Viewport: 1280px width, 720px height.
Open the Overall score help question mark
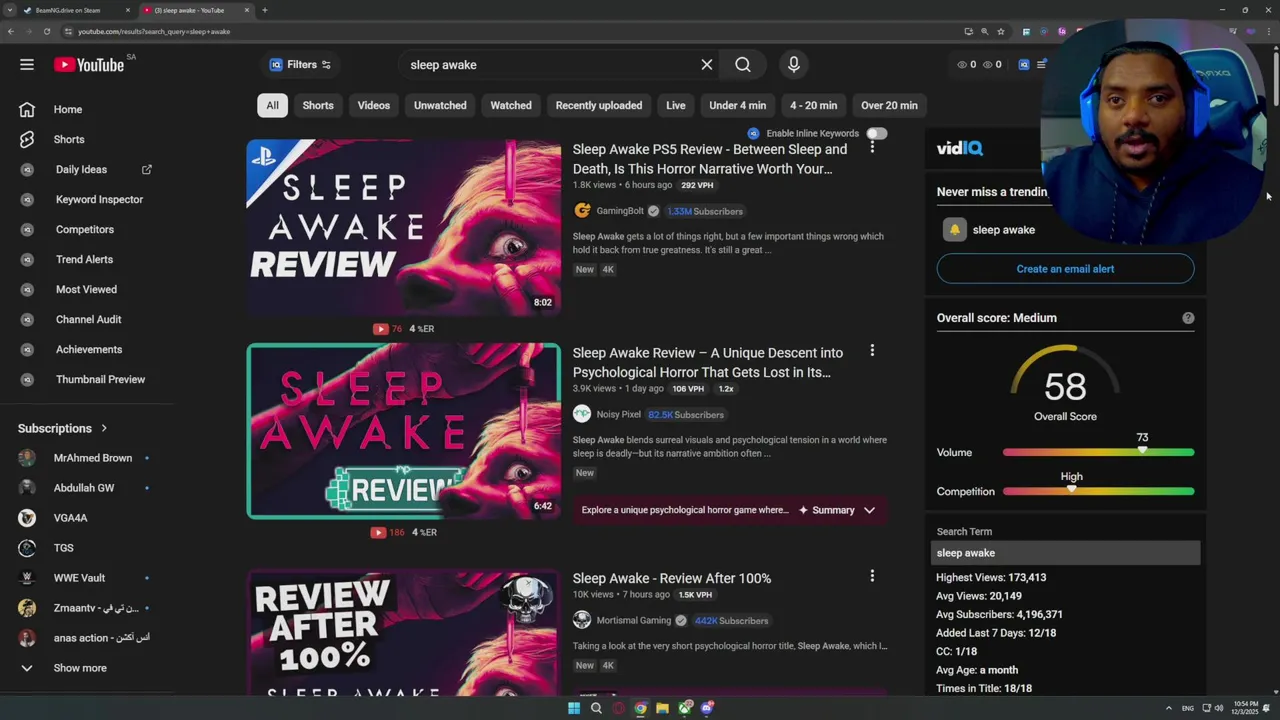point(1188,318)
